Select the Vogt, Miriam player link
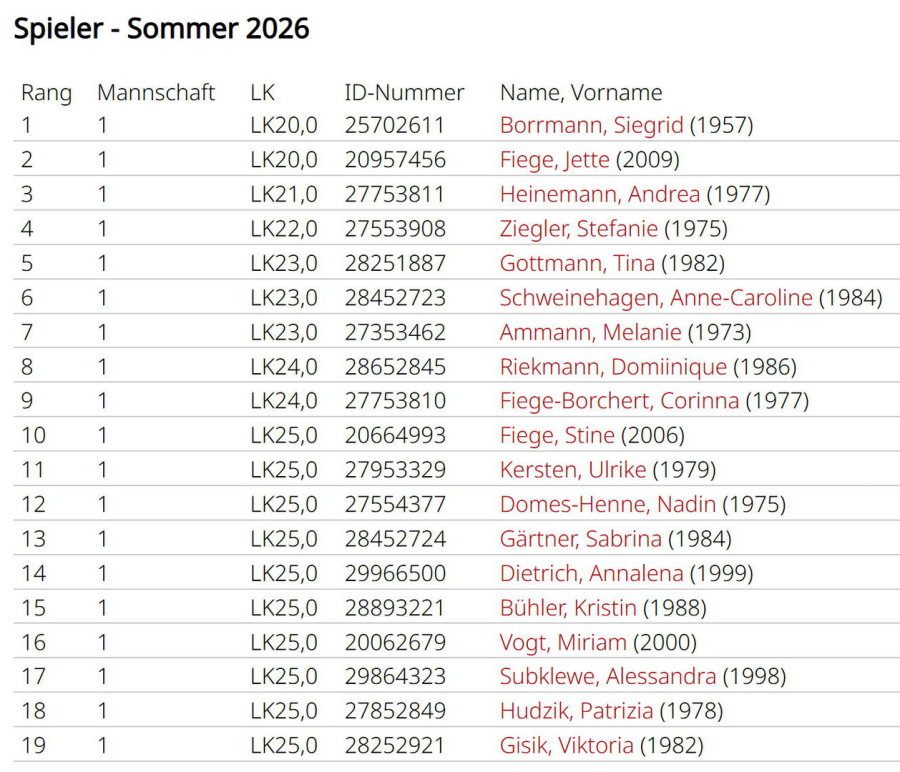Screen dimensions: 900x772 [x=563, y=643]
